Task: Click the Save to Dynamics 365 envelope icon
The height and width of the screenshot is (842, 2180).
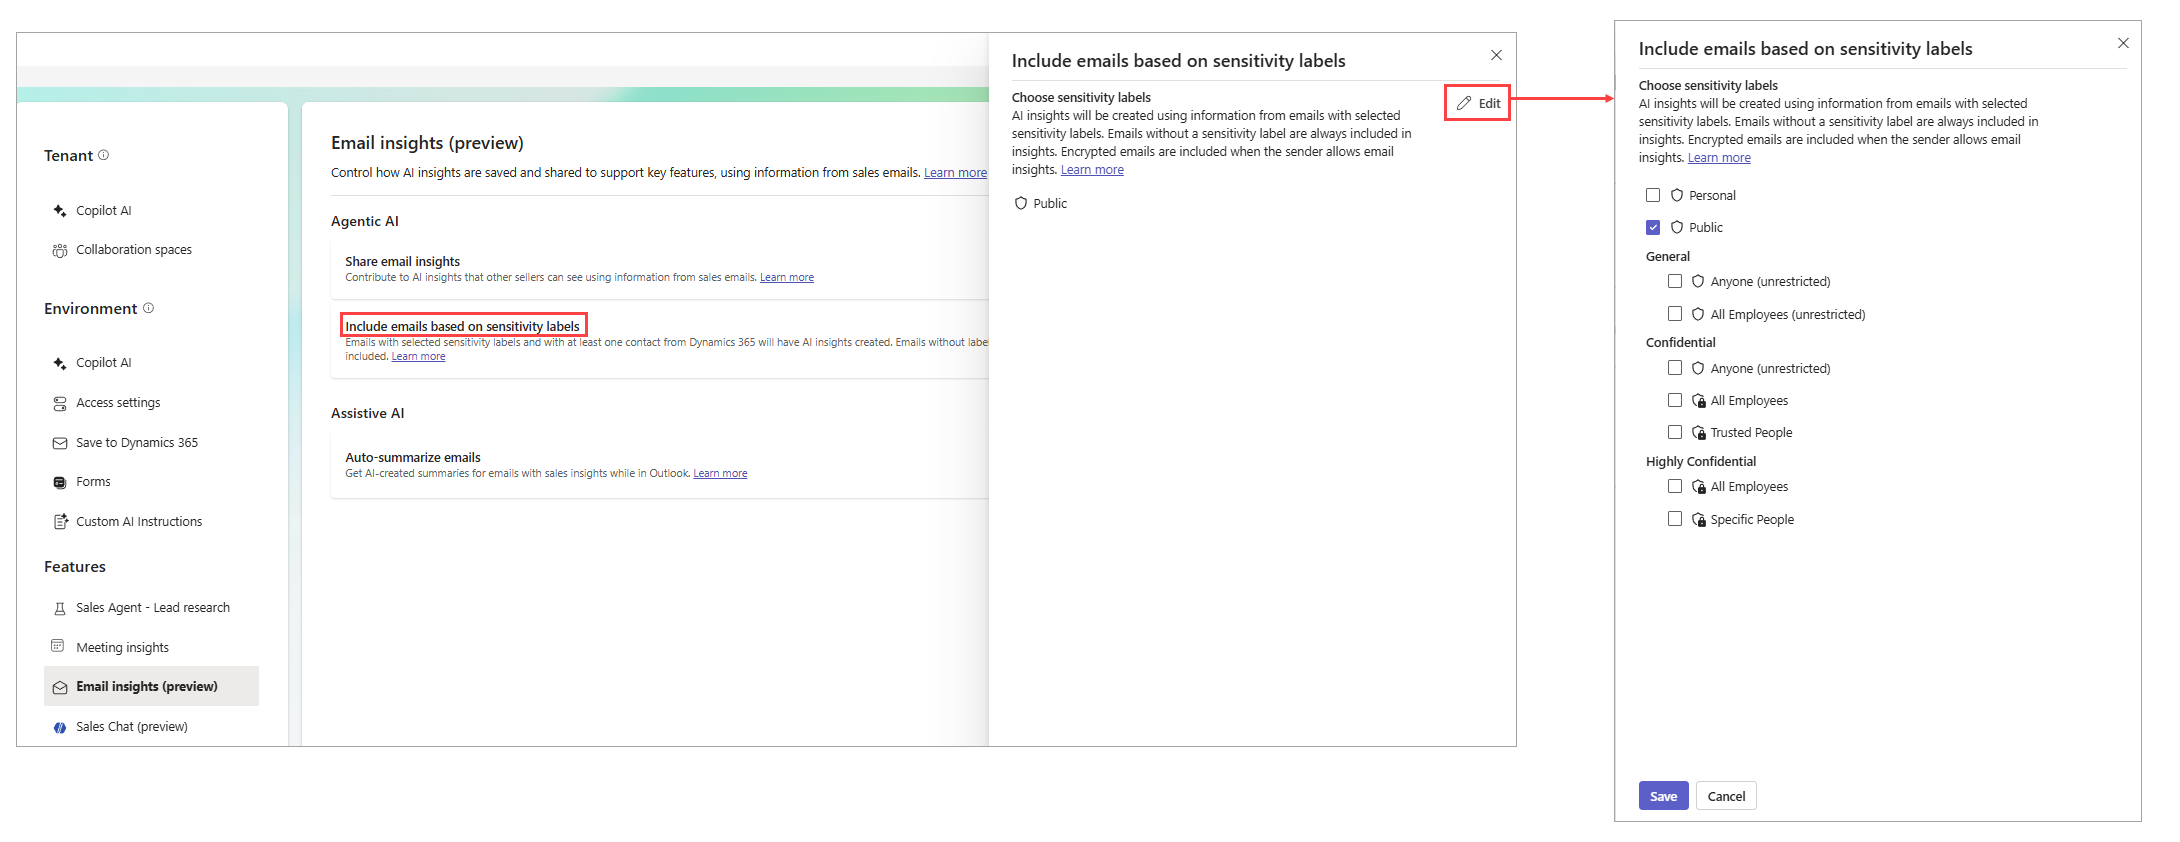Action: tap(60, 443)
